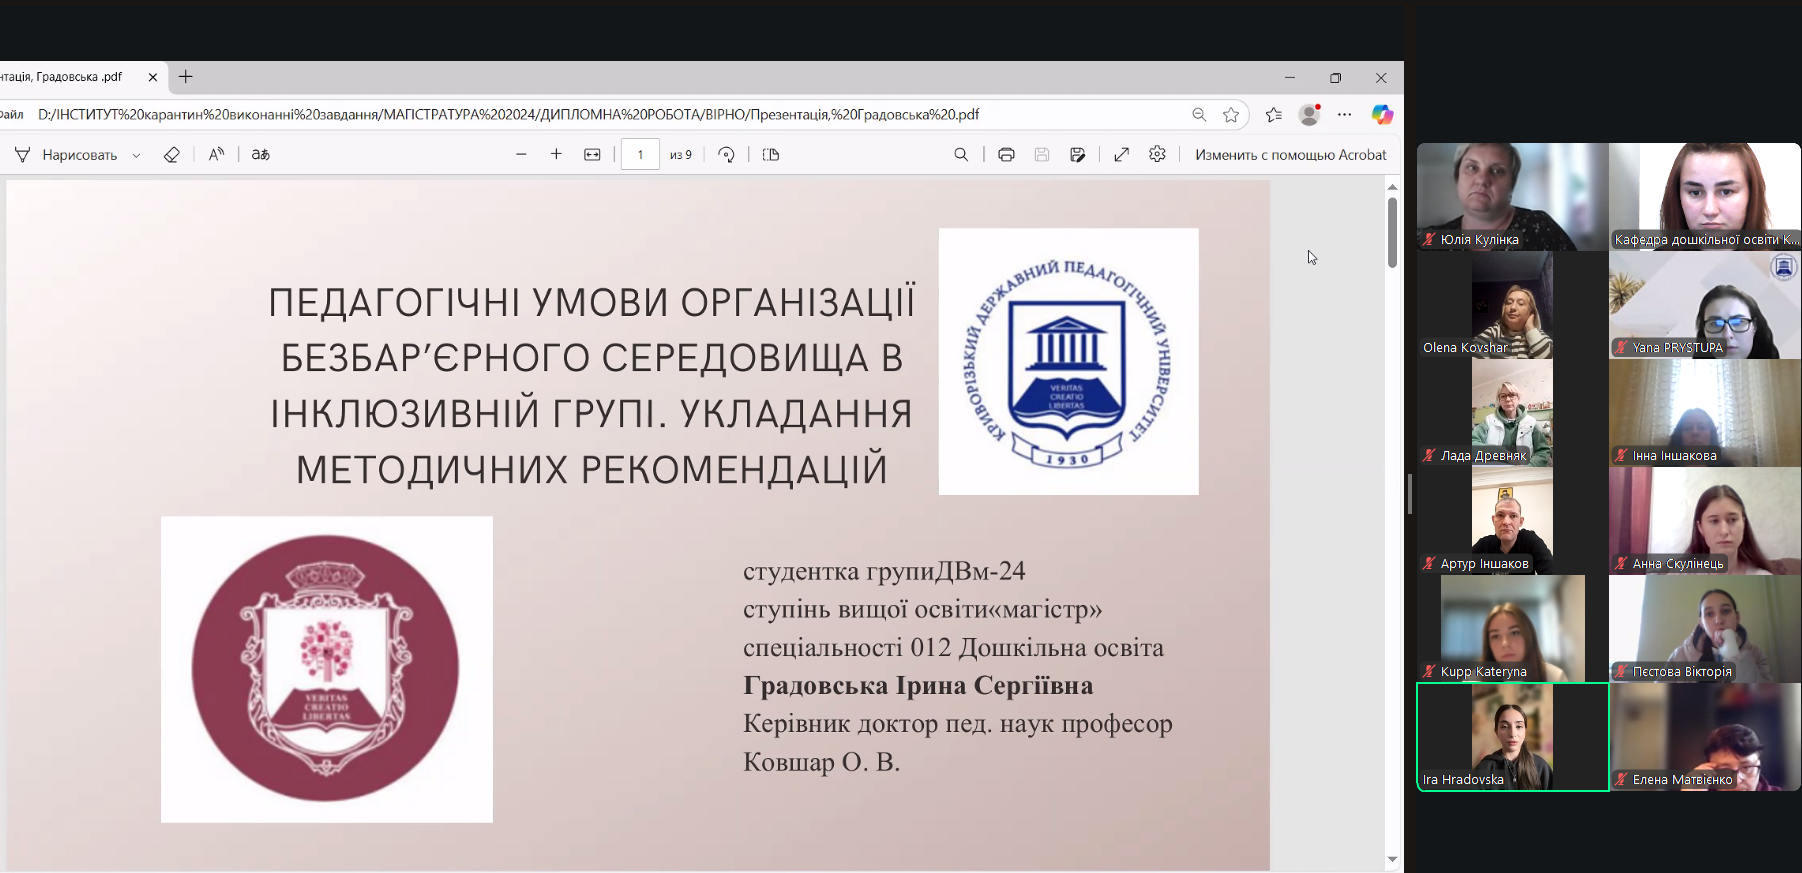Activate the Read aloud icon
Screen dimensions: 1802x873
click(x=216, y=155)
